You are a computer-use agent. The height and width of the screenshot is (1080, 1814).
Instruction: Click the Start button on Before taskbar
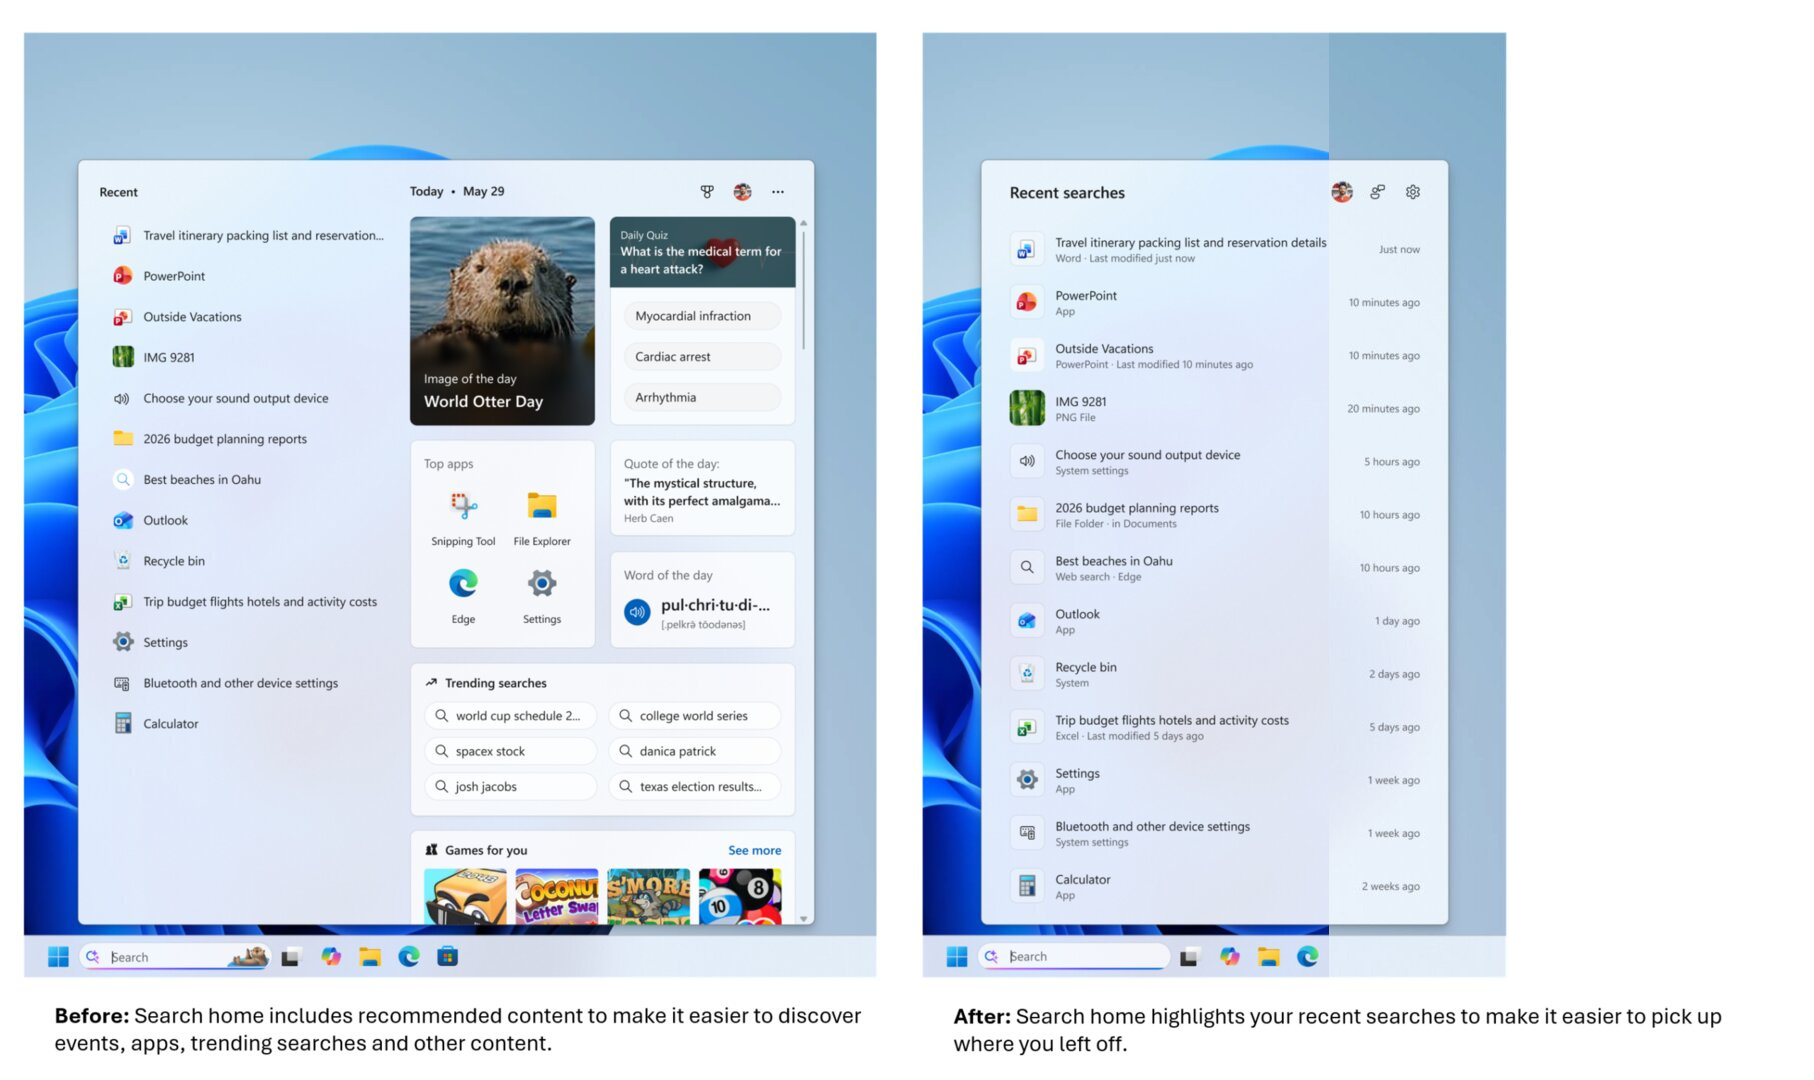pyautogui.click(x=59, y=957)
